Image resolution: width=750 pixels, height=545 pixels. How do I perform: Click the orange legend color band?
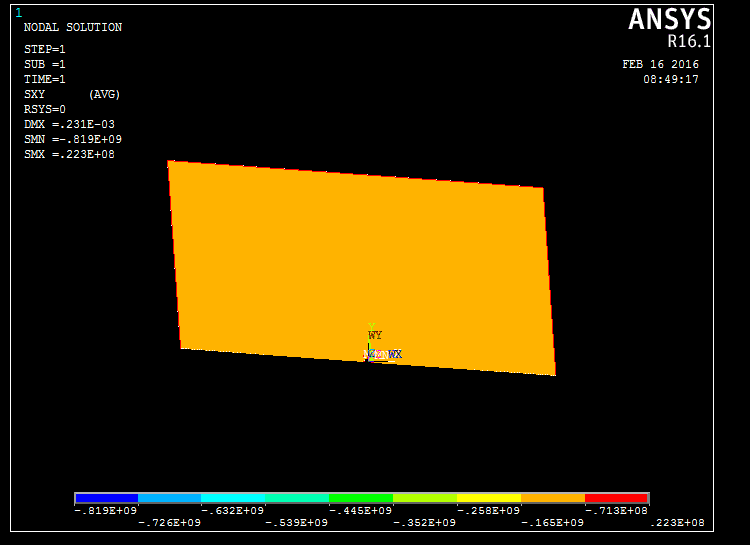point(553,498)
